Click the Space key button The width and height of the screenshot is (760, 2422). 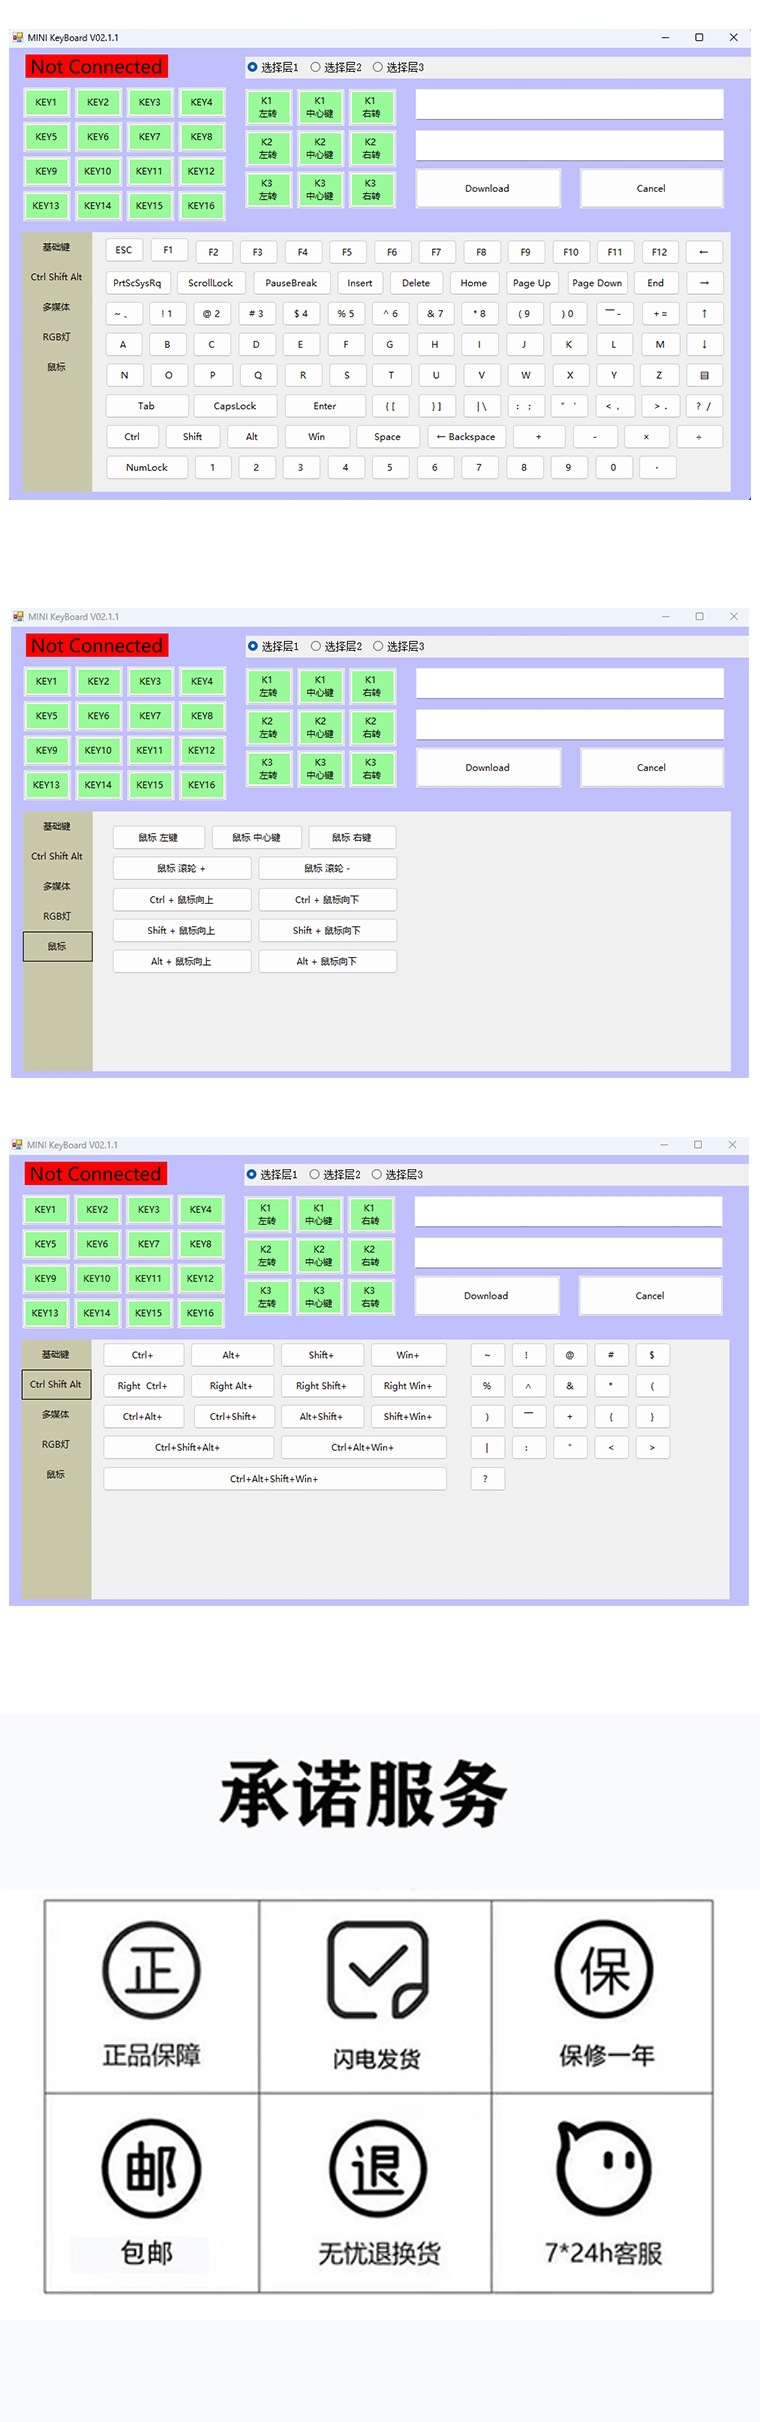click(x=388, y=437)
